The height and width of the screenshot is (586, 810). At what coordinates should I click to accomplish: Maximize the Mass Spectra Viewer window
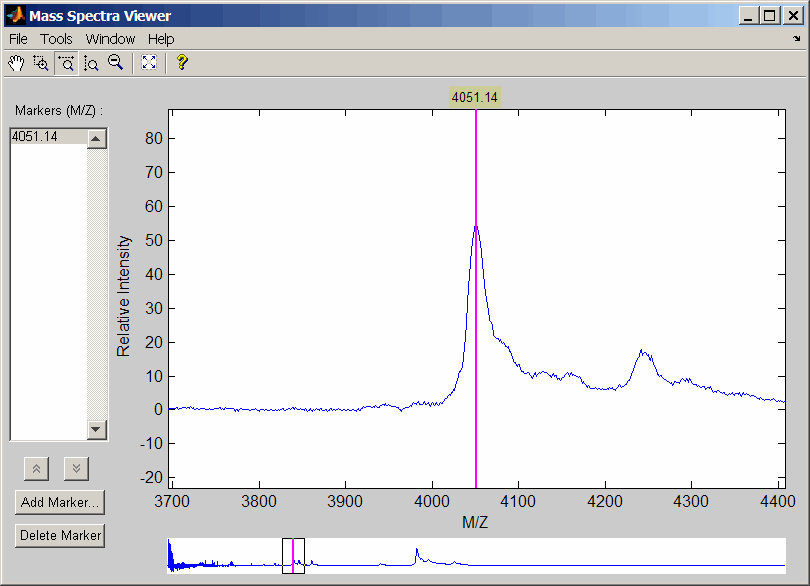[x=770, y=16]
